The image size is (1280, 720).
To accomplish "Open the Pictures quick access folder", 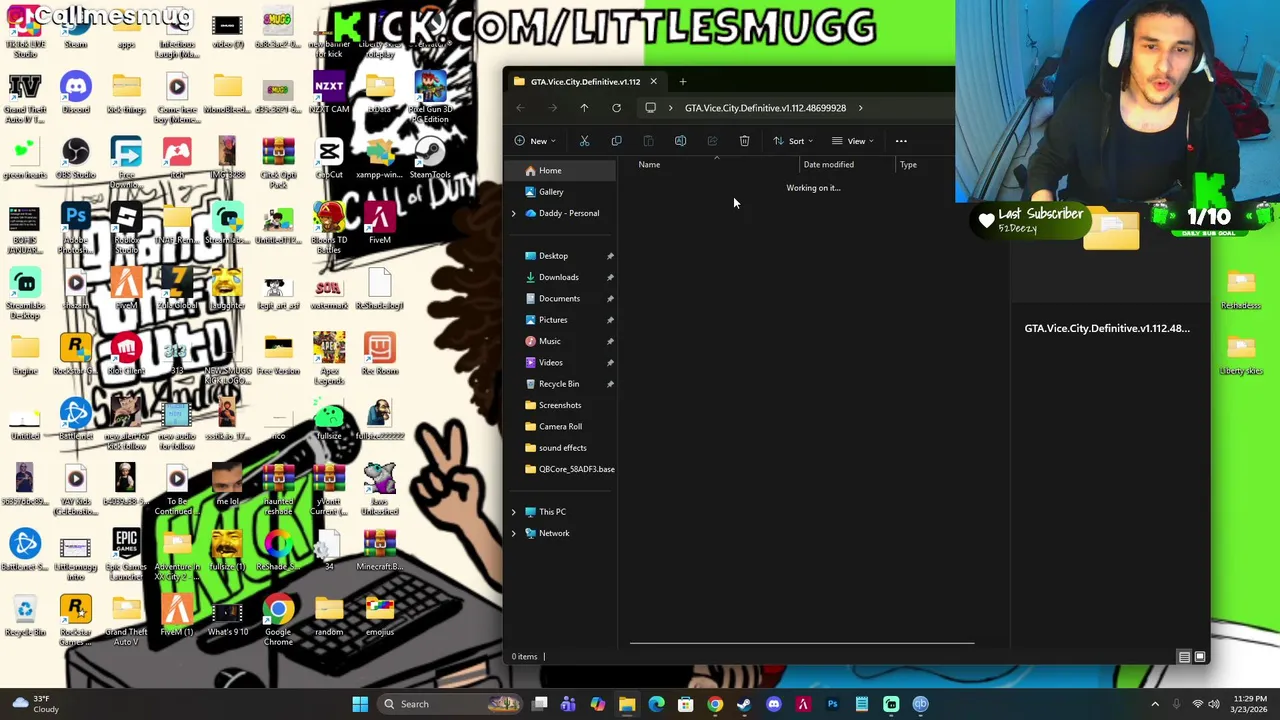I will pyautogui.click(x=561, y=320).
